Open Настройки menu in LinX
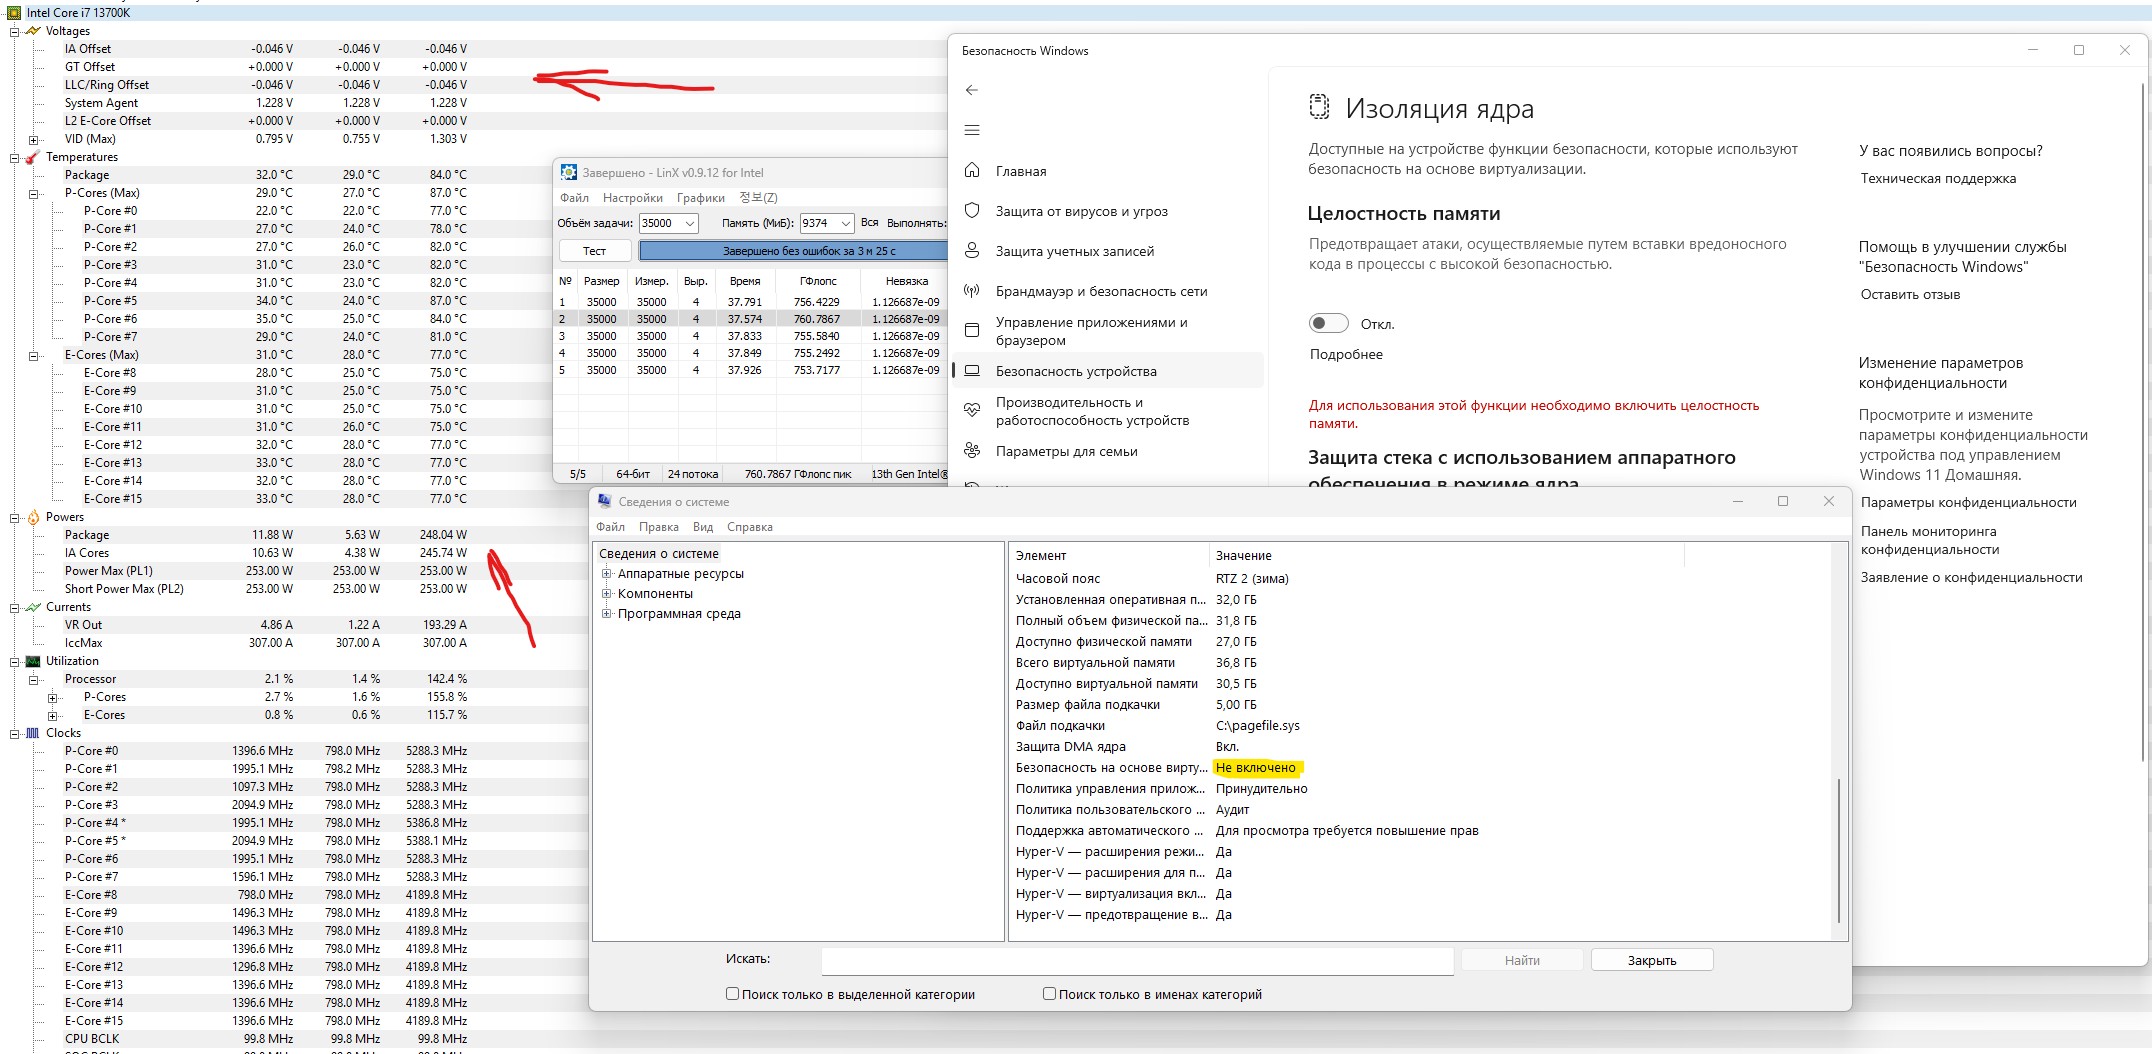Screen dimensions: 2152x1054 tap(632, 198)
